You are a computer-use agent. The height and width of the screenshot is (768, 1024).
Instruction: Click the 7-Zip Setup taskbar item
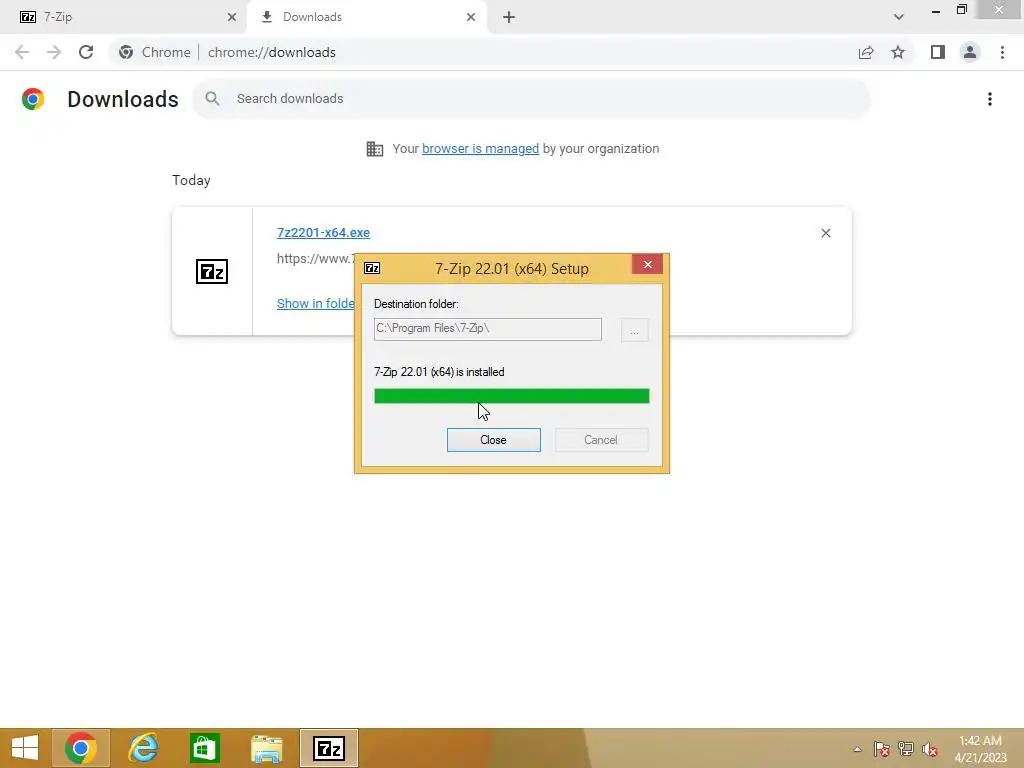(329, 748)
